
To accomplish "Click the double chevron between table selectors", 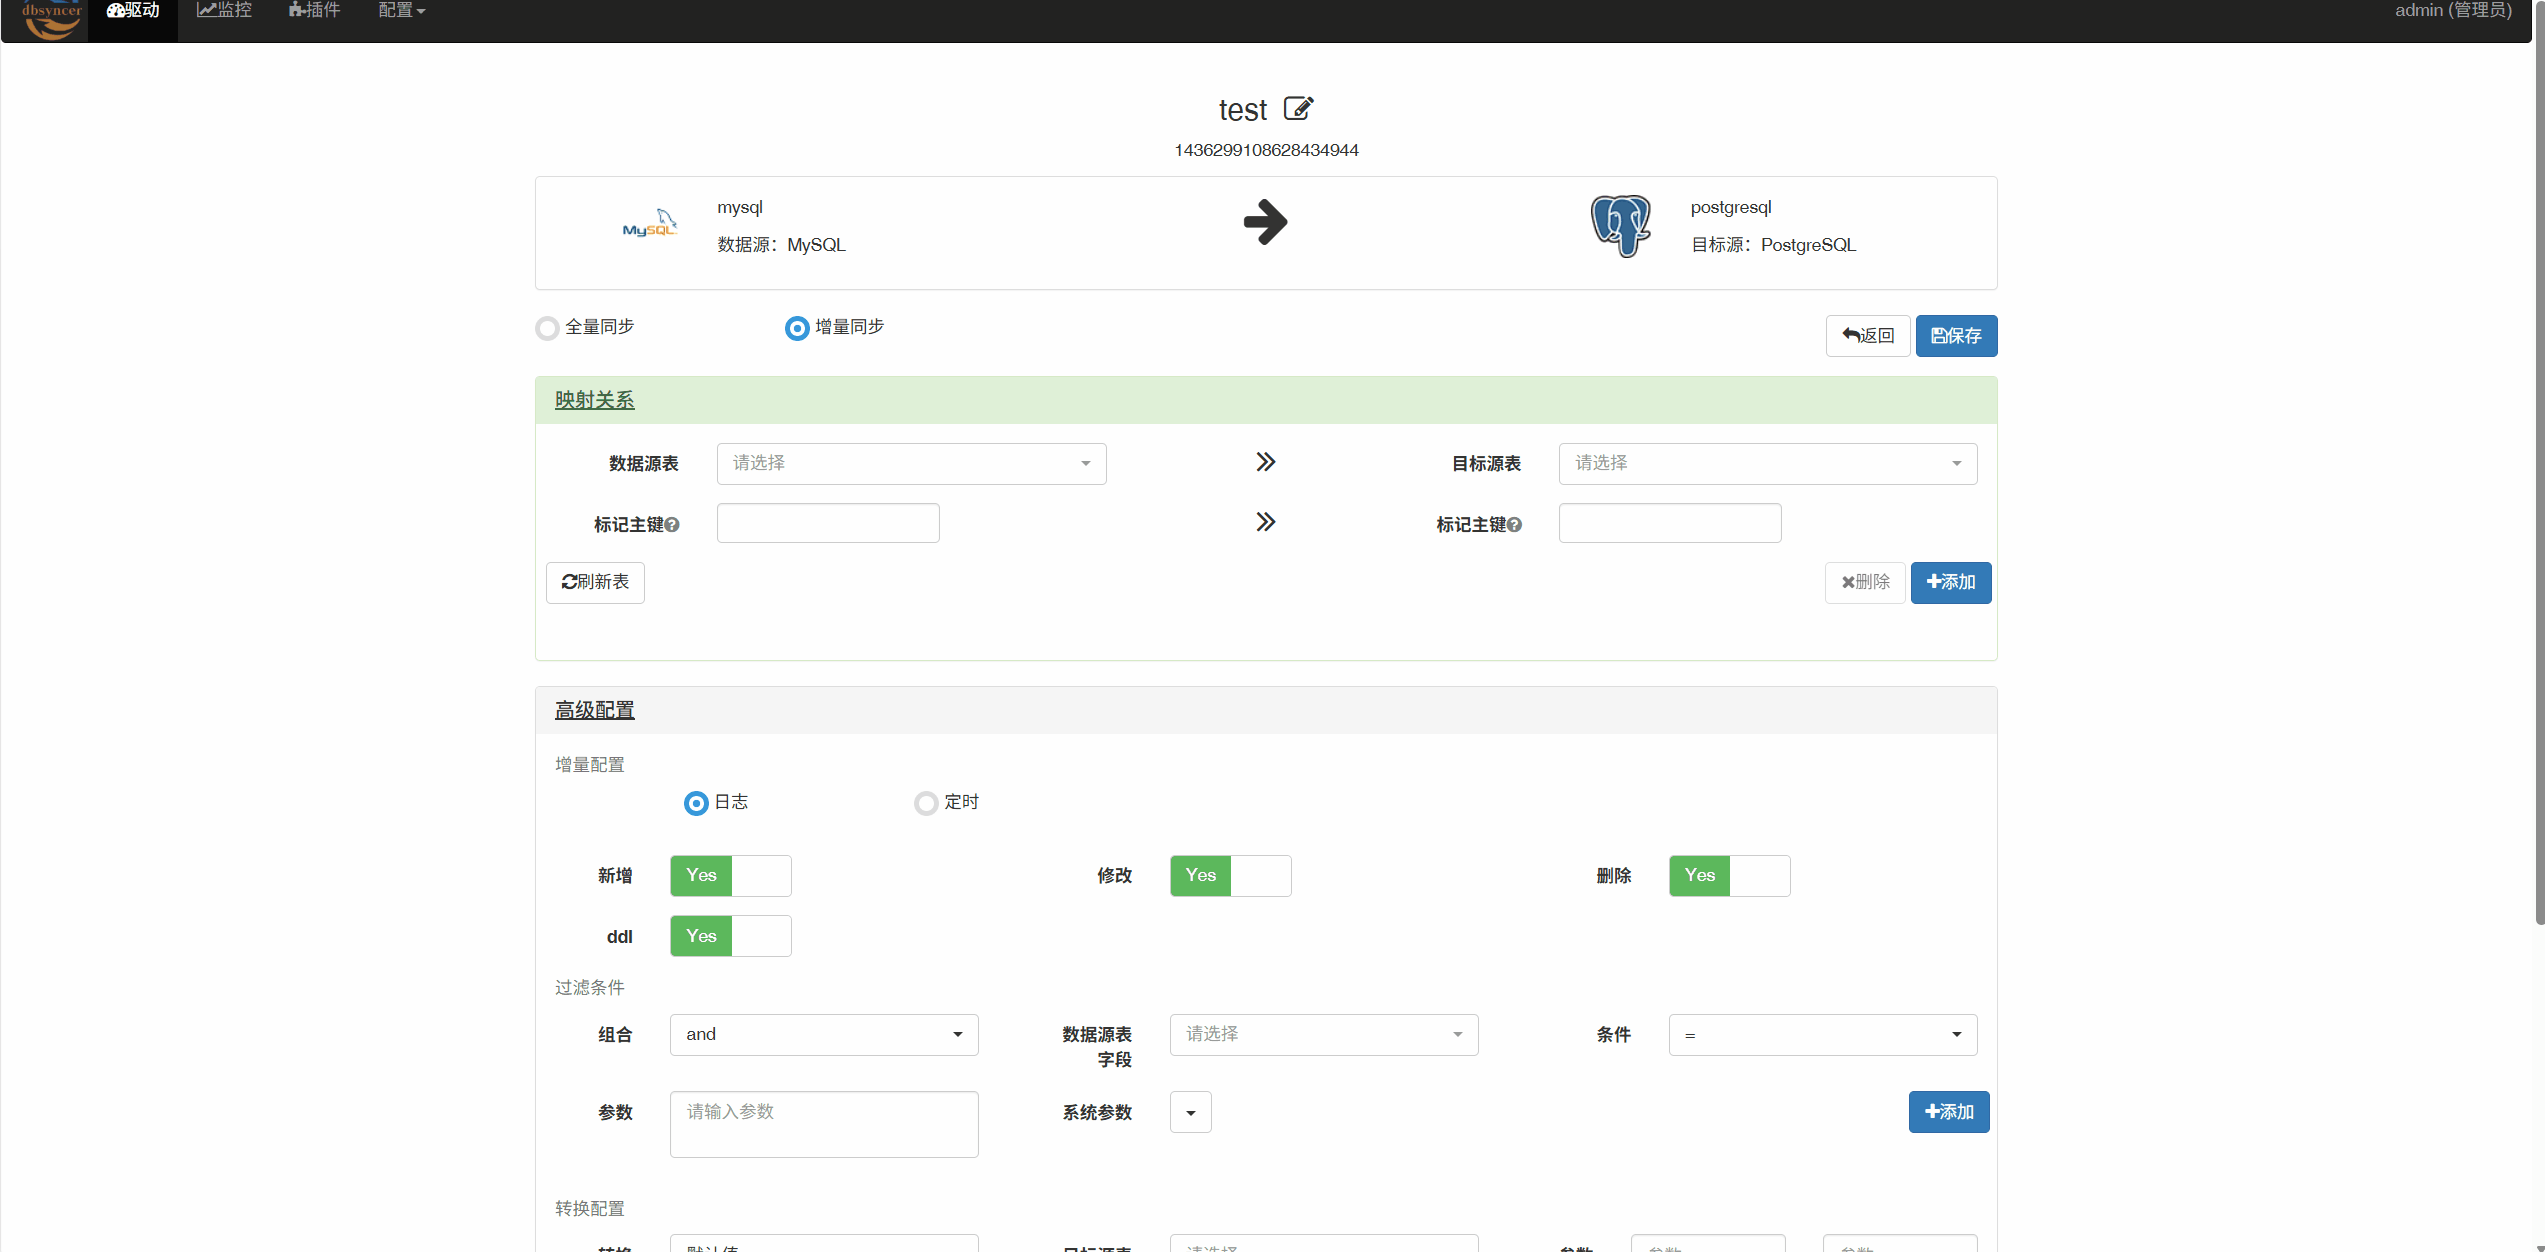I will point(1265,462).
